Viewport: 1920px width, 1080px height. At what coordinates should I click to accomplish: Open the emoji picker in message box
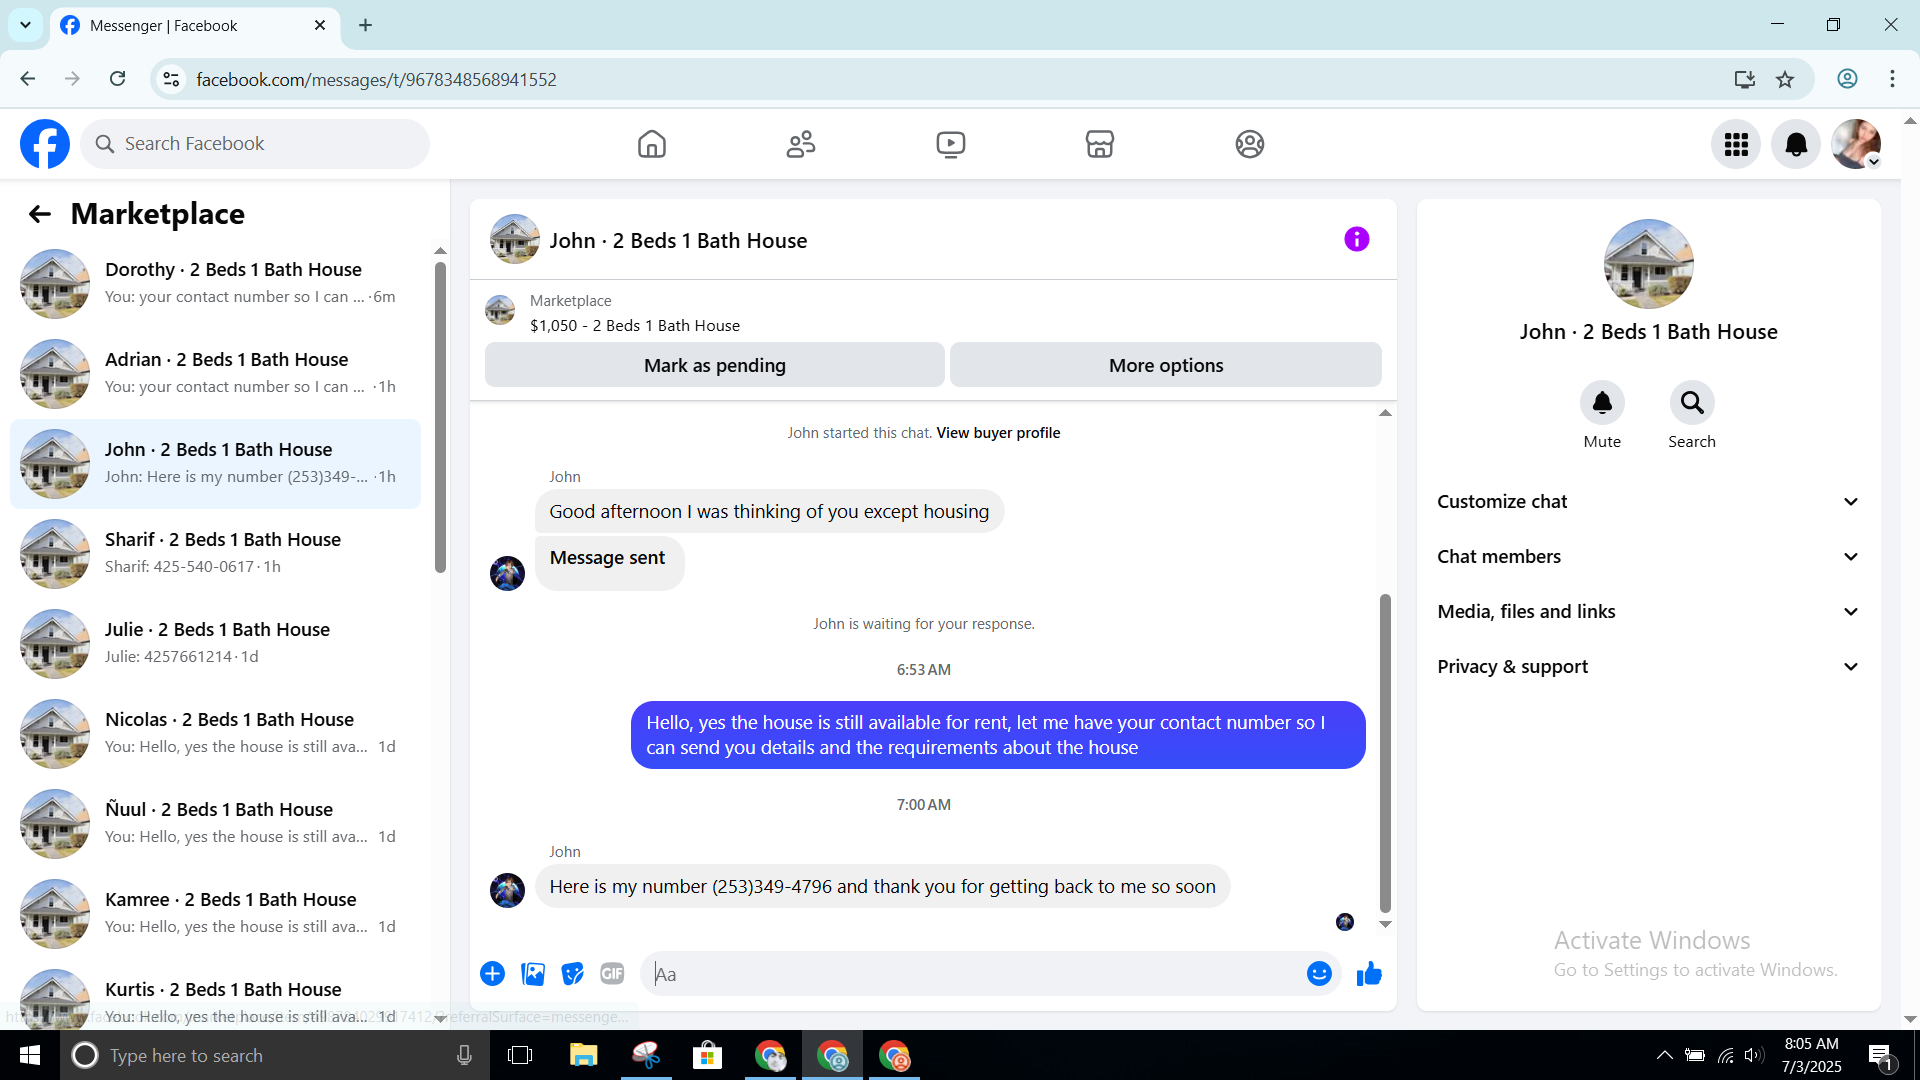click(x=1319, y=973)
